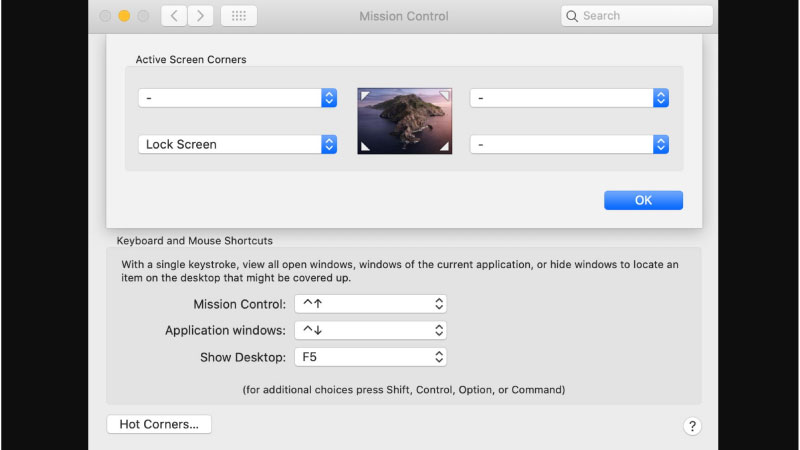The width and height of the screenshot is (800, 450).
Task: Click the yellow minimize window button
Action: pos(125,16)
